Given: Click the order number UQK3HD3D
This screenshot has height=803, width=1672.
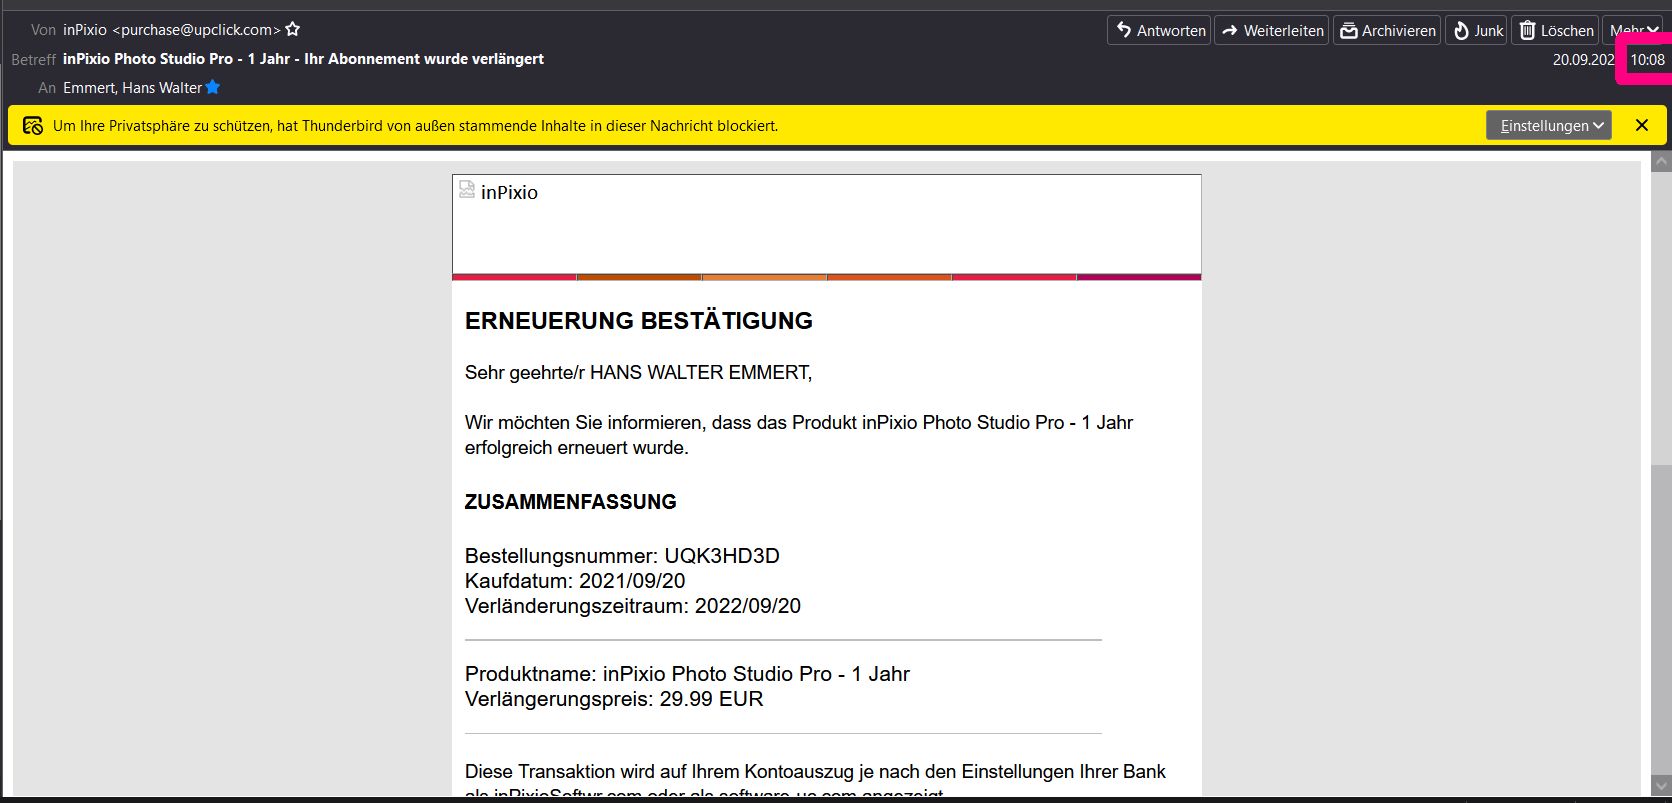Looking at the screenshot, I should pos(721,556).
